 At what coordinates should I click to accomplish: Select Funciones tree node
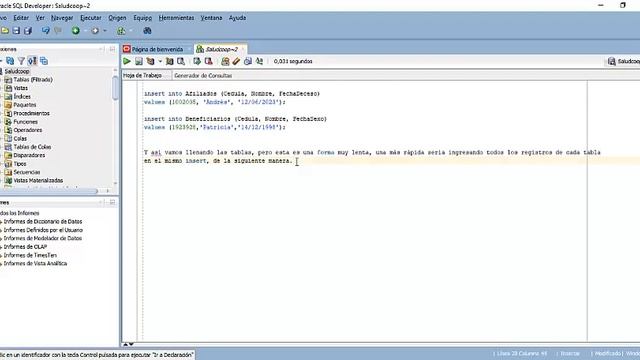tap(25, 122)
